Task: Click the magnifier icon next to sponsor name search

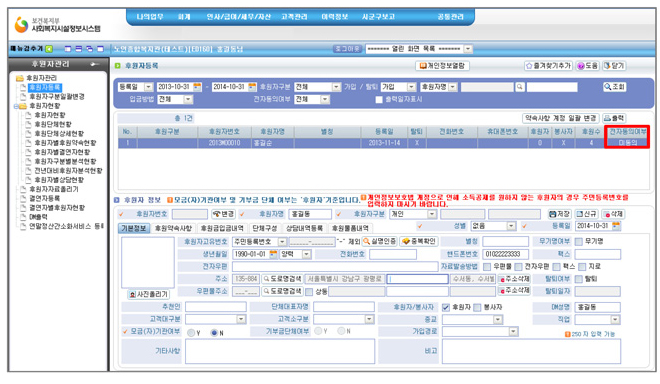Action: coord(520,87)
